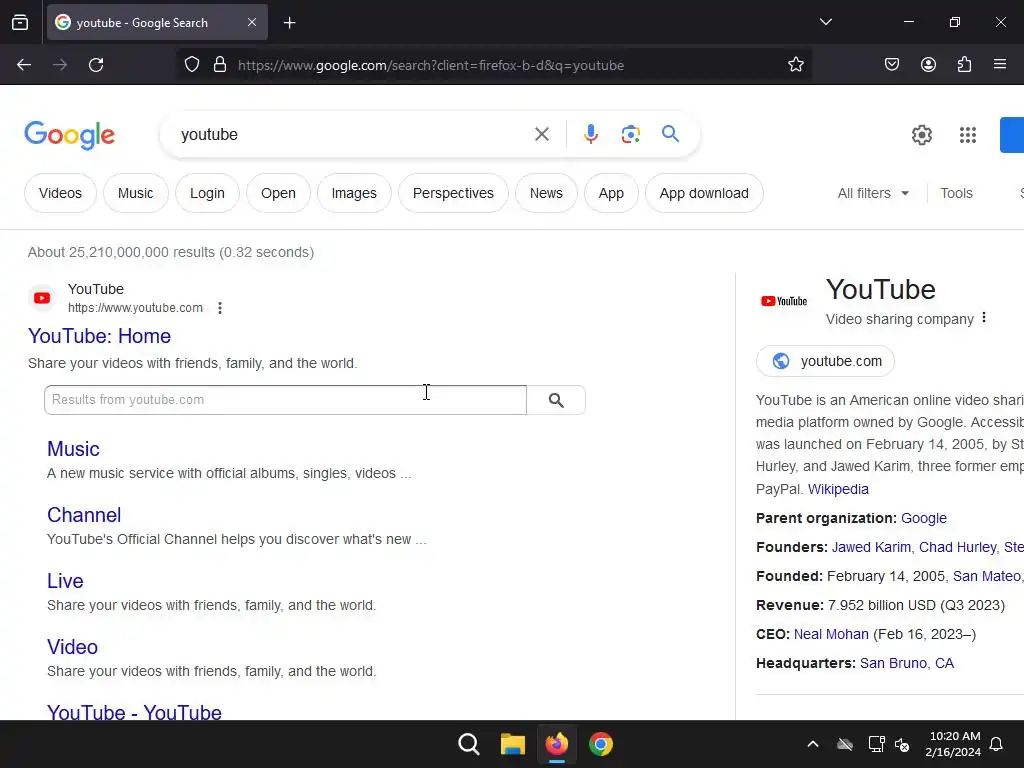Expand the All filters dropdown

click(x=873, y=193)
